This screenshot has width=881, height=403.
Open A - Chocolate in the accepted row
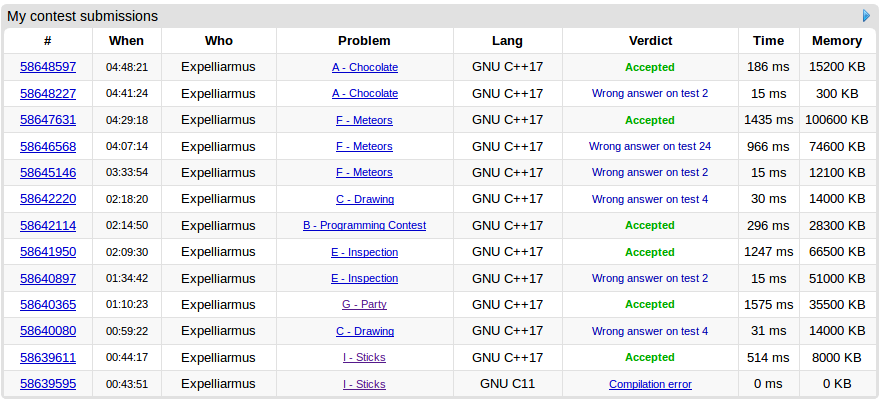coord(364,67)
